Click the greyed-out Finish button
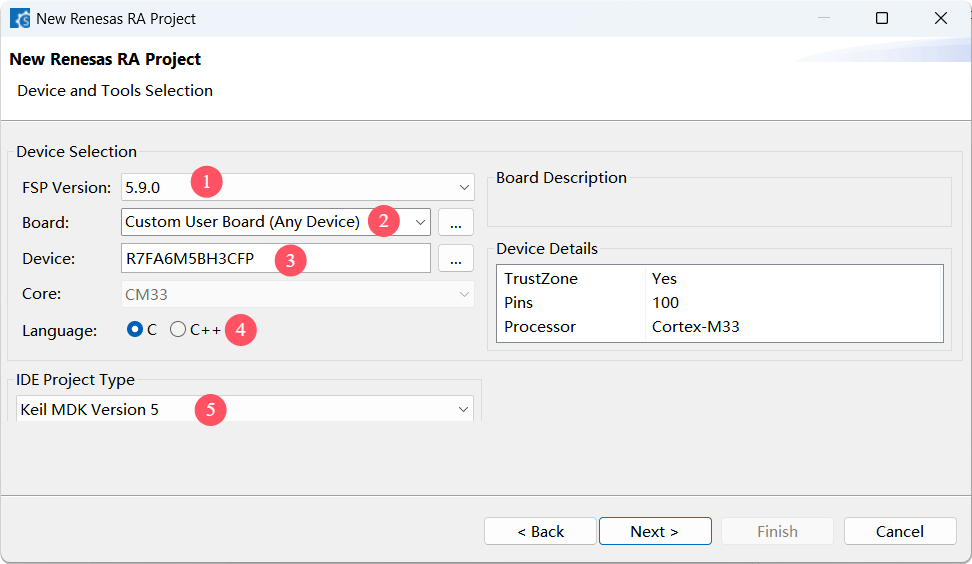 pos(777,531)
